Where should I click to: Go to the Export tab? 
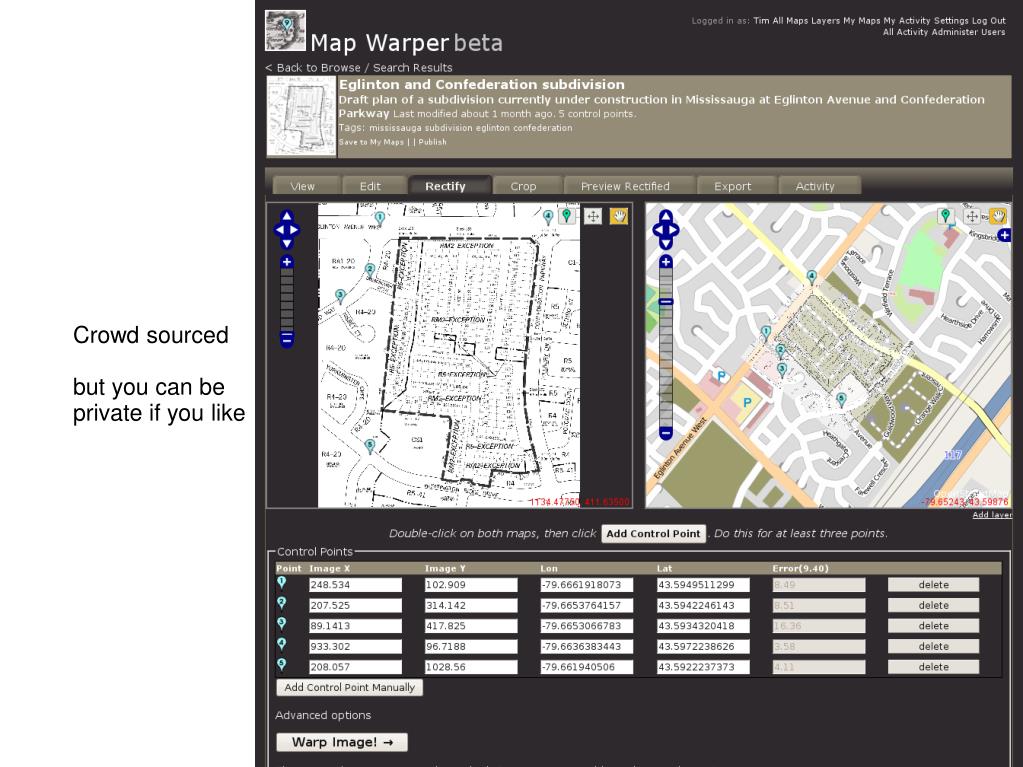tap(733, 186)
